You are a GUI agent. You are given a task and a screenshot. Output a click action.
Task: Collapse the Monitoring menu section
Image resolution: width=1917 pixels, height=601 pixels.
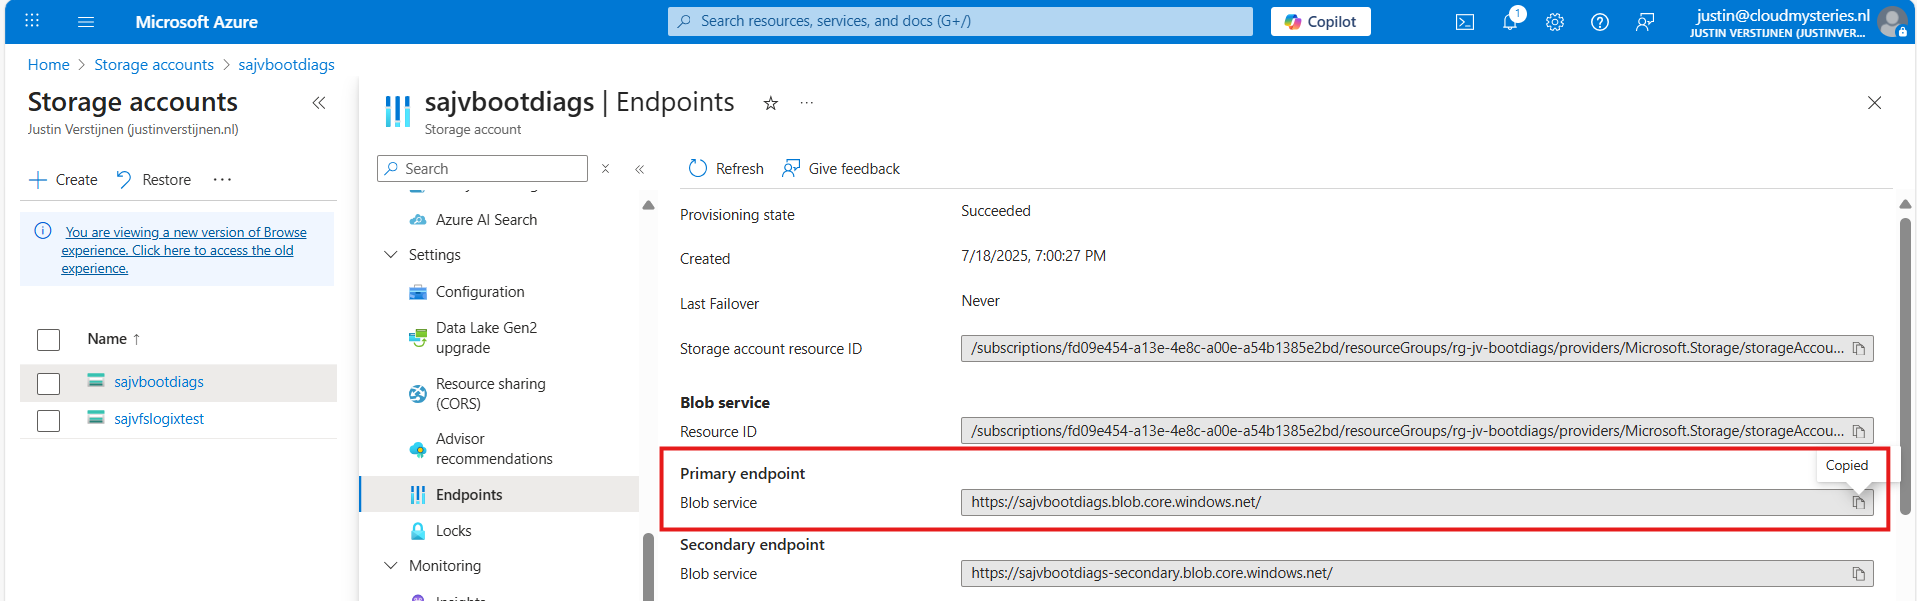[391, 566]
